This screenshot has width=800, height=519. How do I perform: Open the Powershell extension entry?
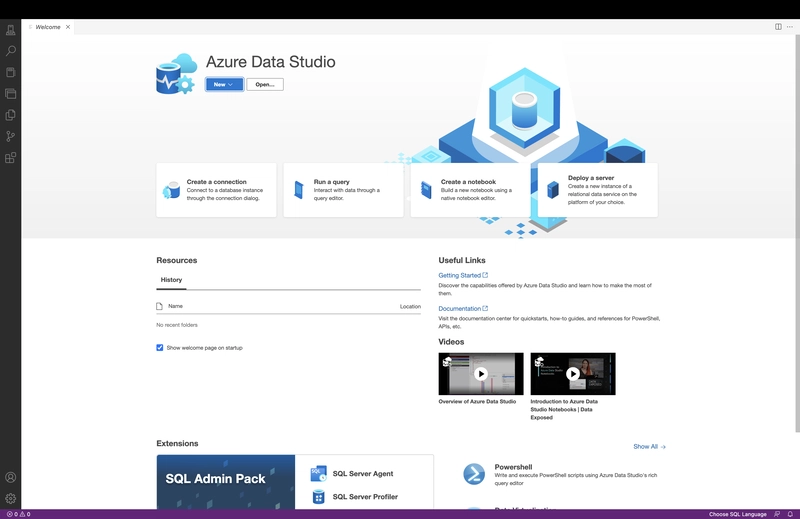(560, 474)
